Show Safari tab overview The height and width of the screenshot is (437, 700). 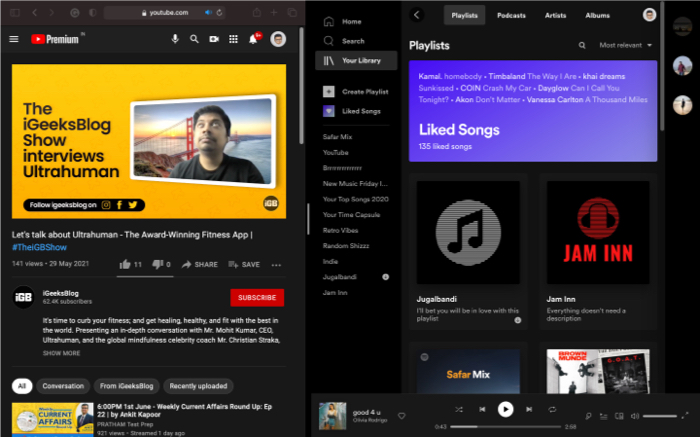(x=292, y=12)
